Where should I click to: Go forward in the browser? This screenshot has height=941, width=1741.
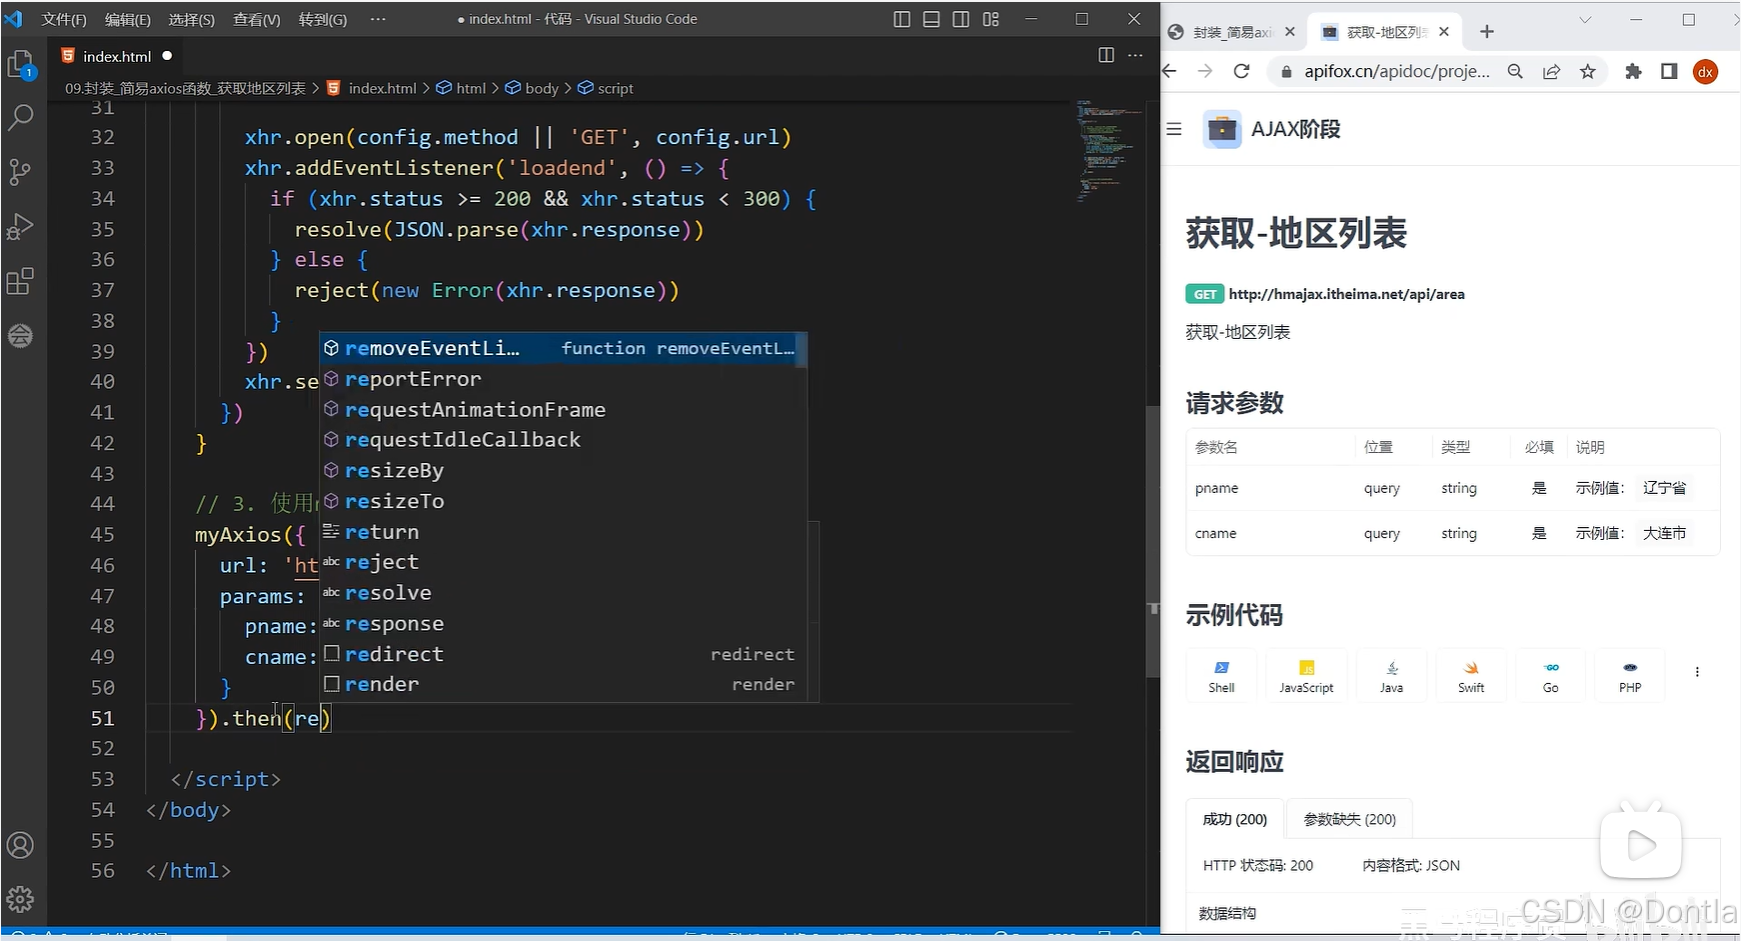1205,71
